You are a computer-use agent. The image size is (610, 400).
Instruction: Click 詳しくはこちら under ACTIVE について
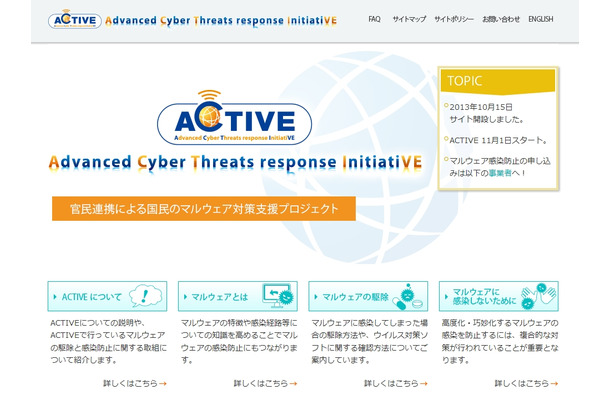(x=135, y=383)
